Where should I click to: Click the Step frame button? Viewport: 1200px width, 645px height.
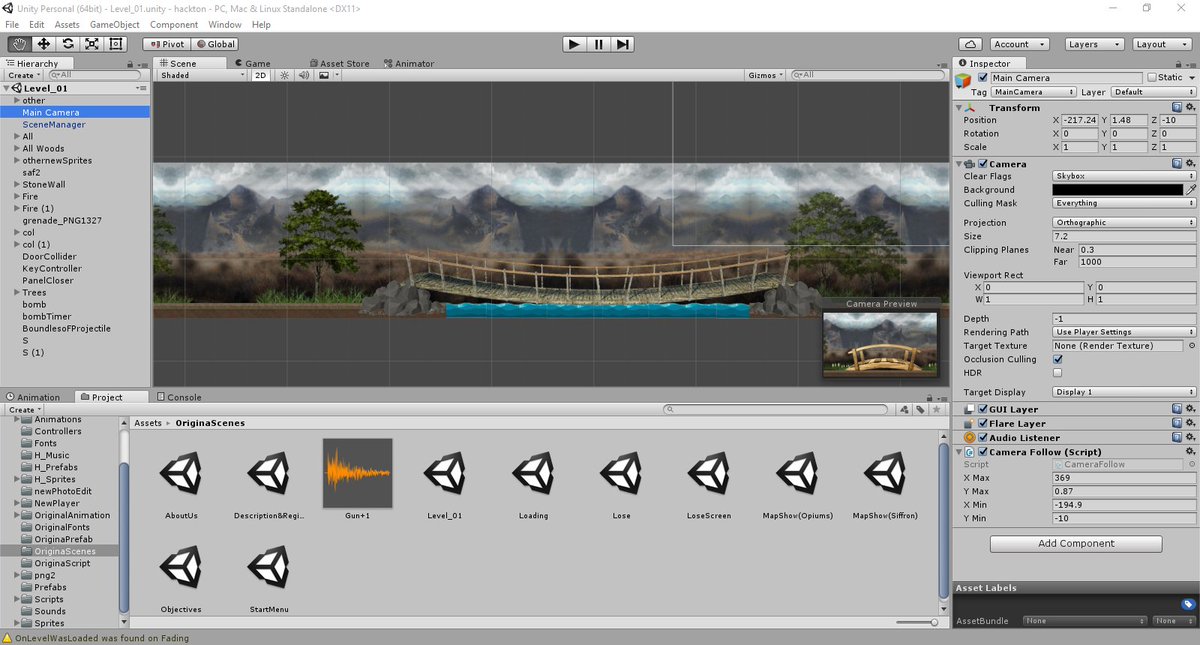pos(623,44)
